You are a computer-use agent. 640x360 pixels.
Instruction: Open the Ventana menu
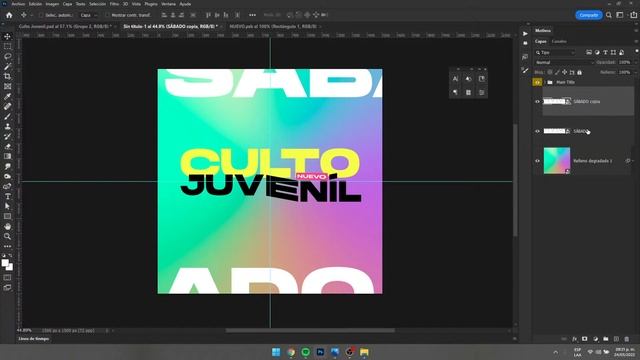point(168,4)
